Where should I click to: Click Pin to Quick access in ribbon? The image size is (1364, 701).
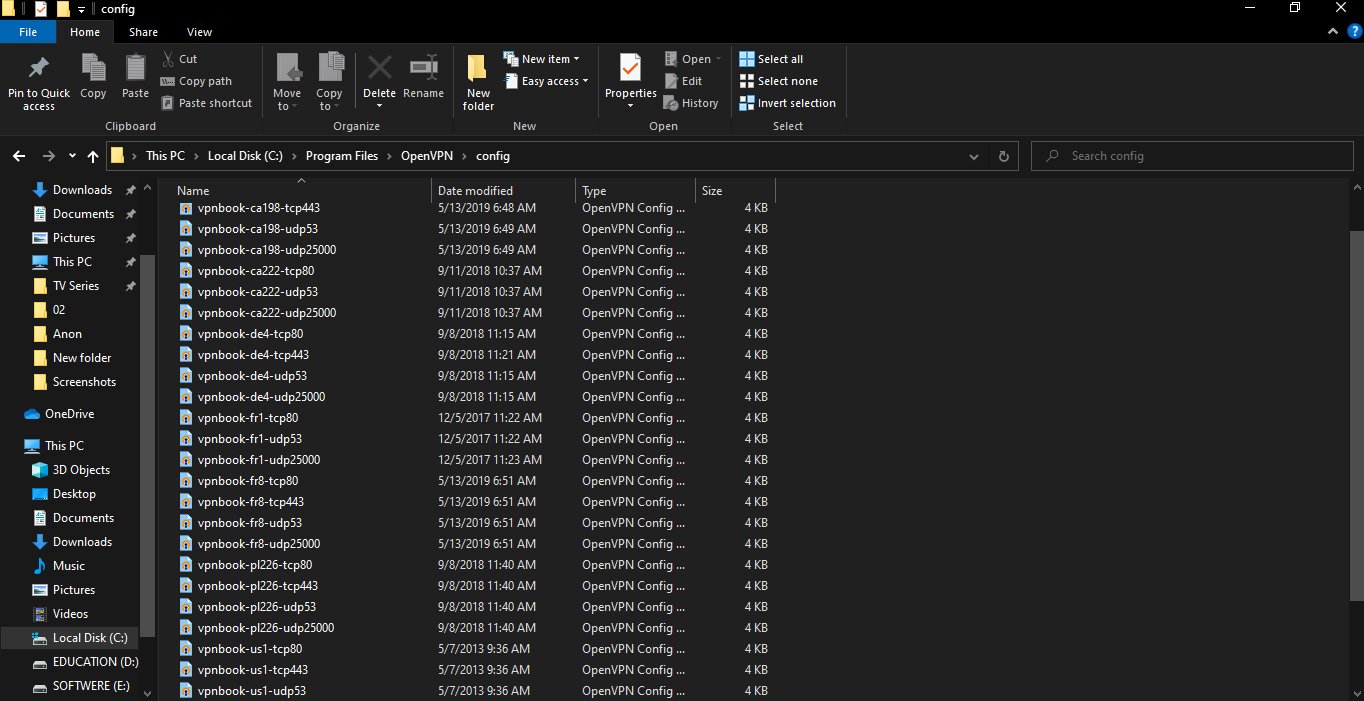pyautogui.click(x=39, y=82)
